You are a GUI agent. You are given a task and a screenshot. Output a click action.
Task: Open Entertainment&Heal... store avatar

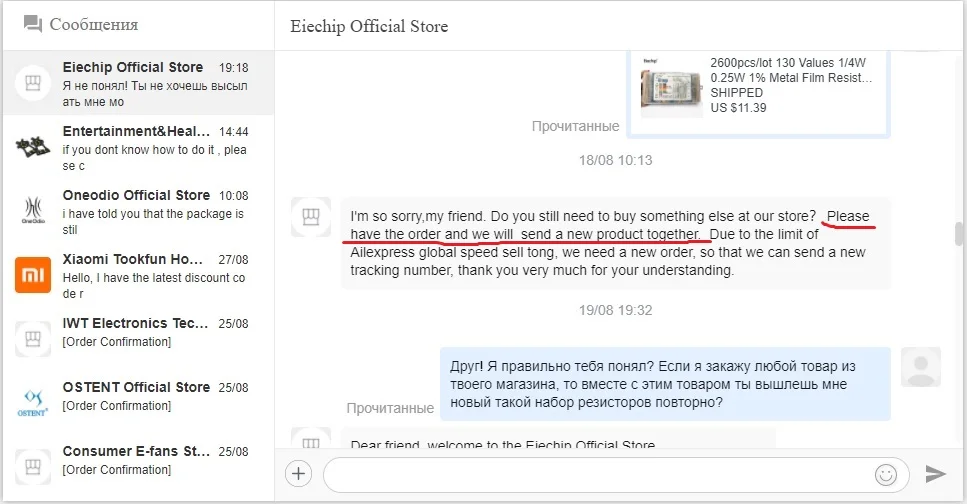click(x=33, y=147)
